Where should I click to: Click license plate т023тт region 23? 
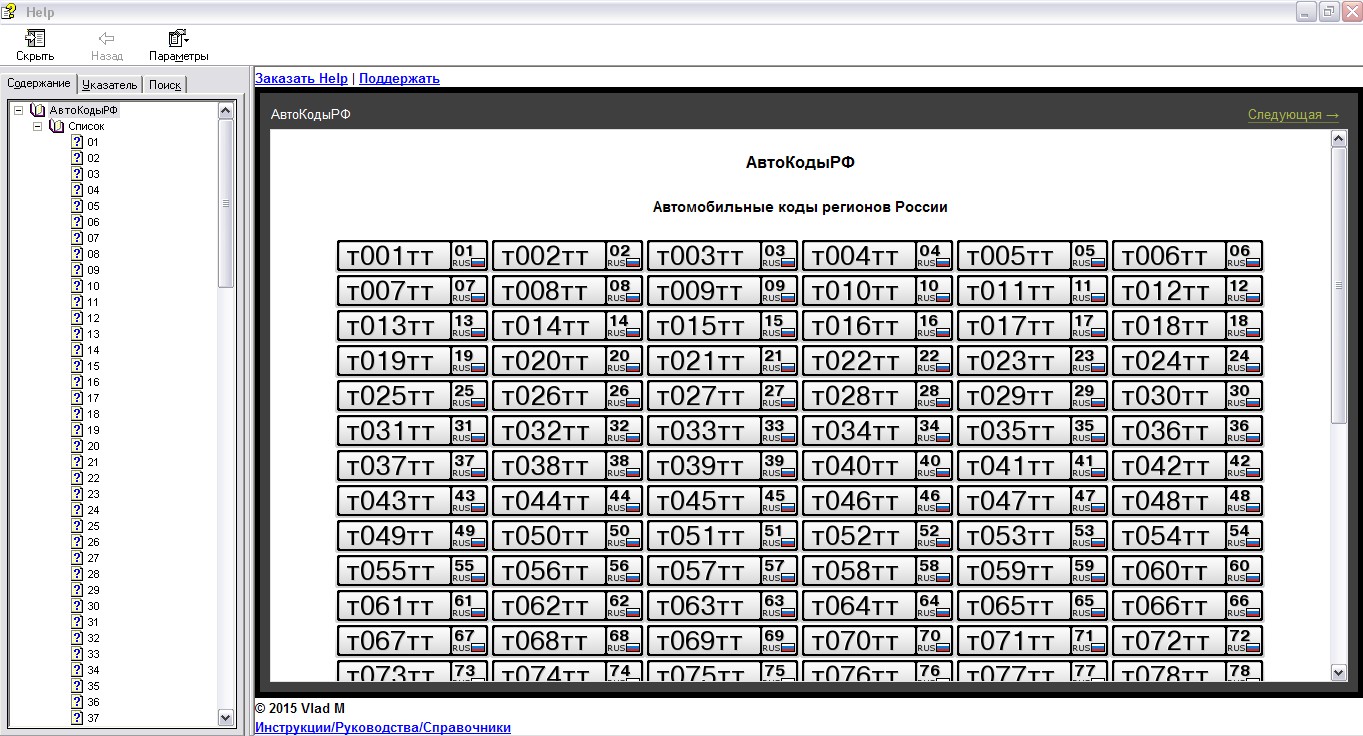coord(1032,361)
